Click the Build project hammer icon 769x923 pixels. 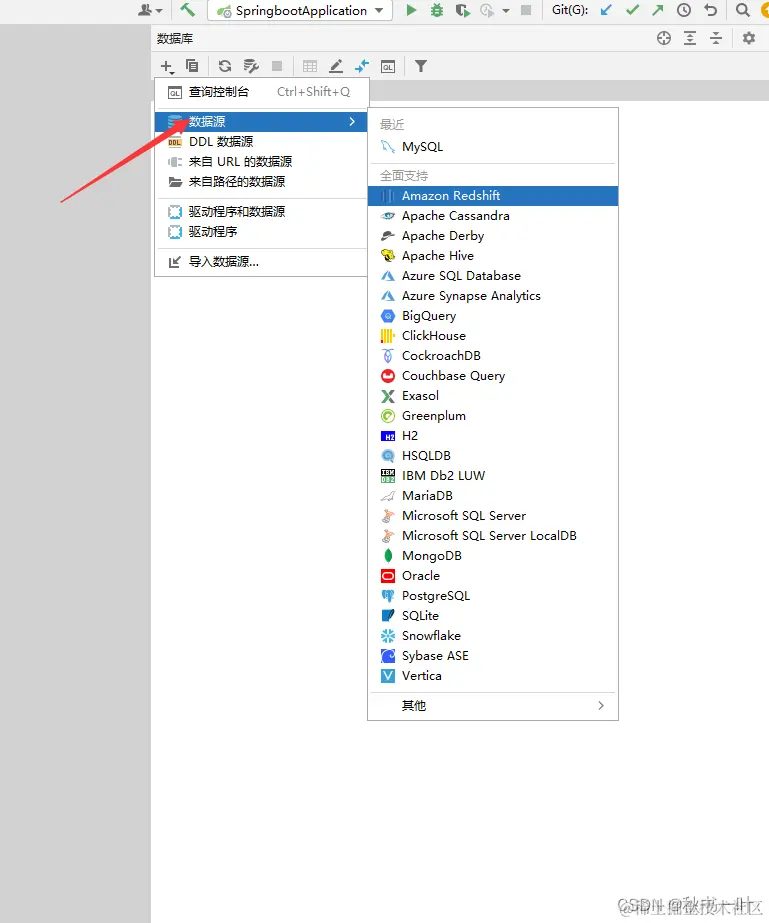[187, 10]
